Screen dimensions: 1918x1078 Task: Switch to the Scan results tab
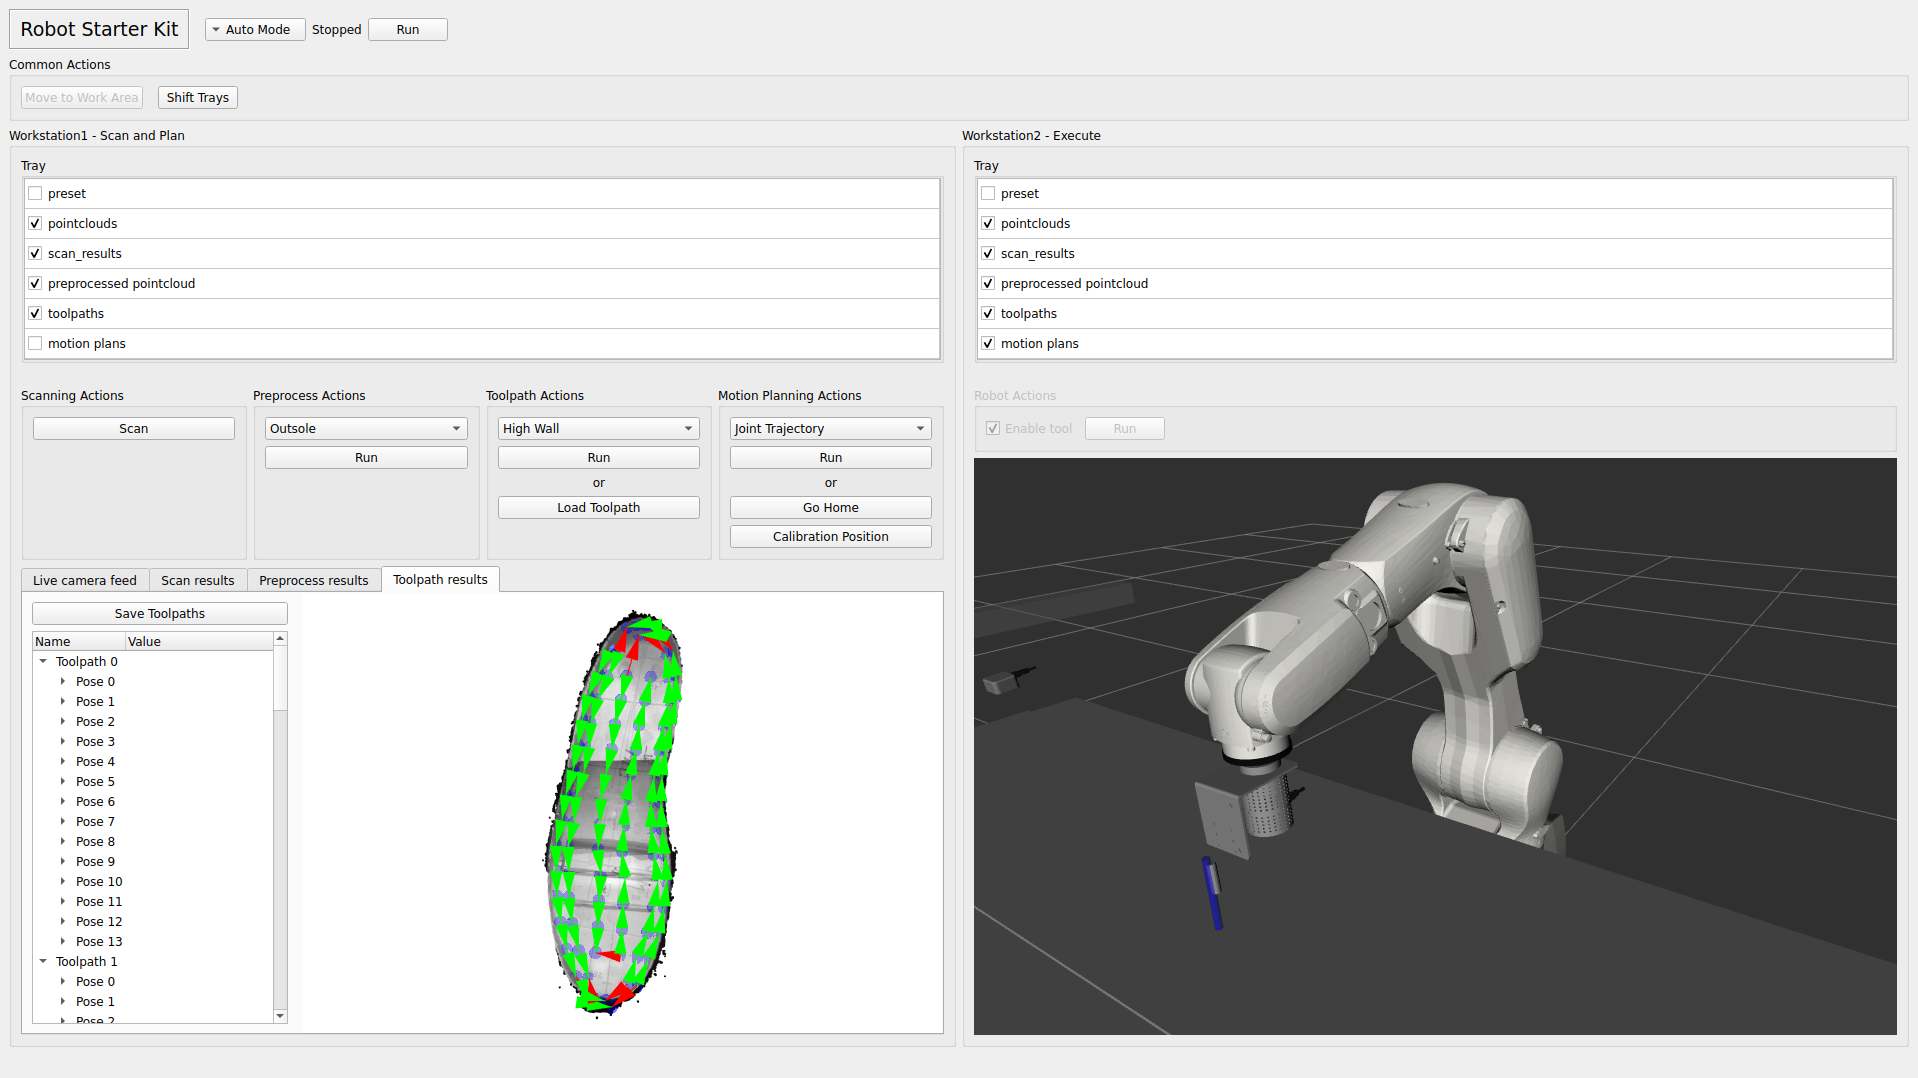[x=197, y=580]
